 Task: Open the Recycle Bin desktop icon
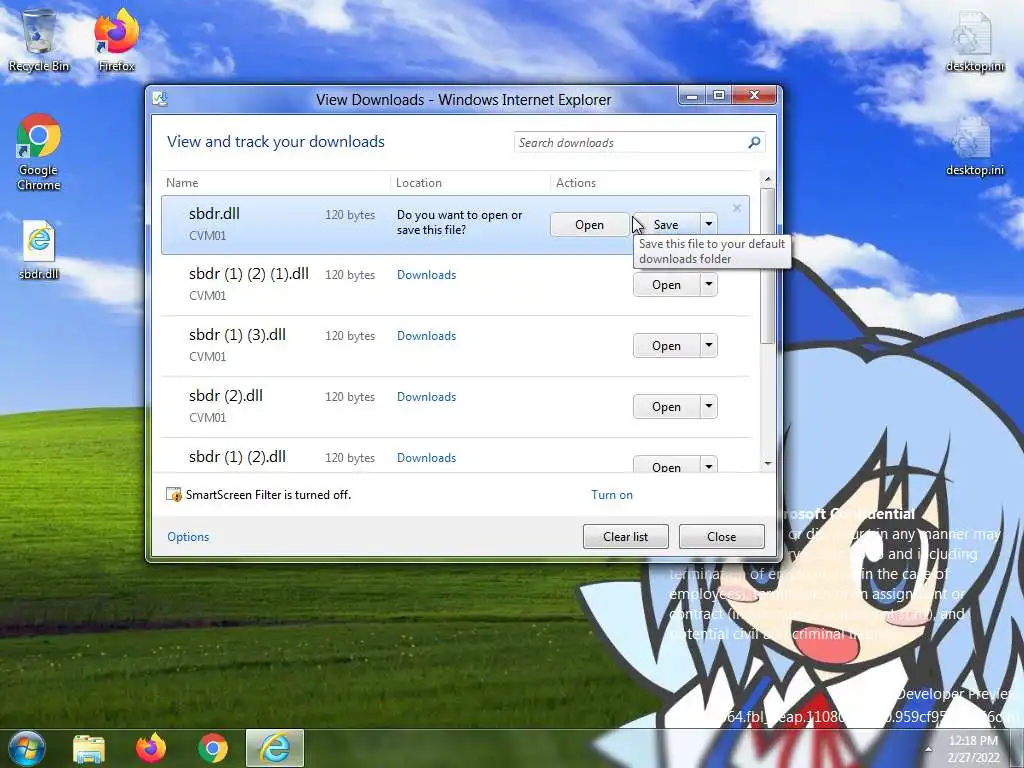(39, 40)
